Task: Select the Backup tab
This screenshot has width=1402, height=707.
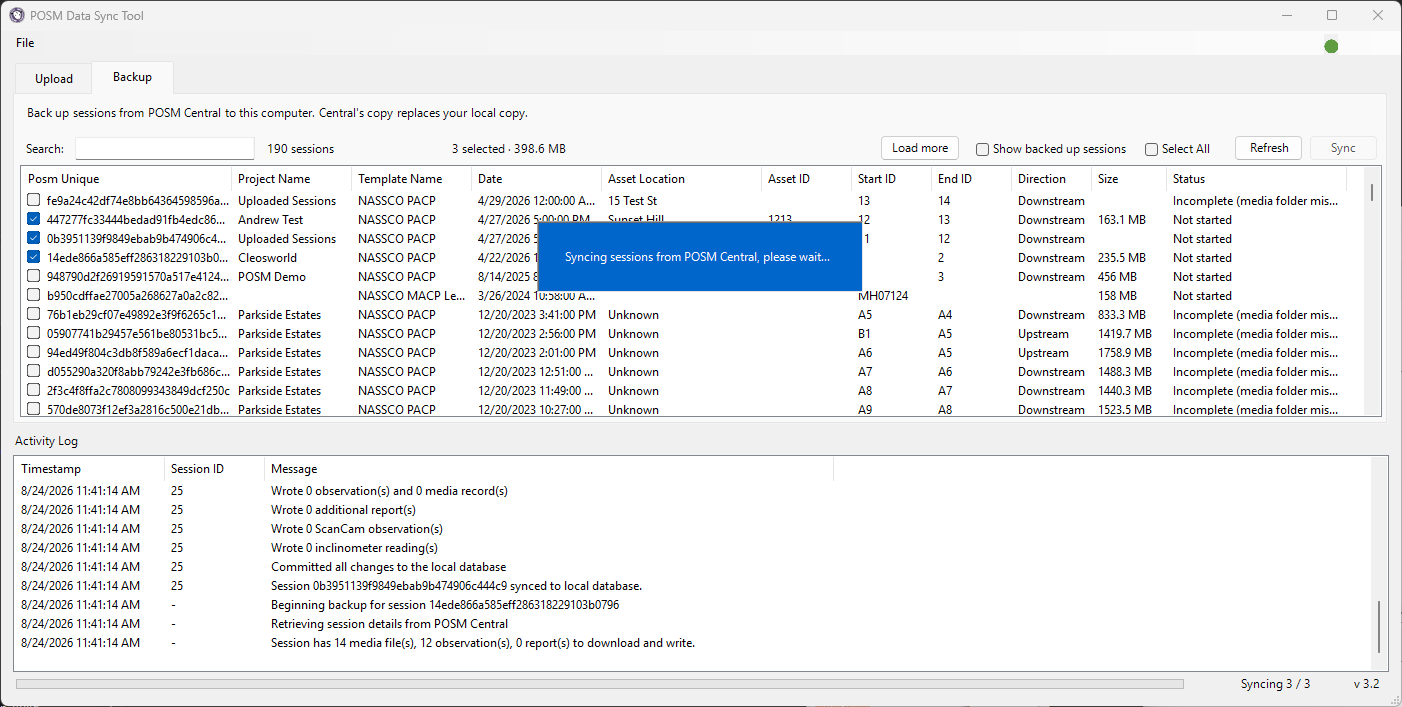Action: [x=132, y=77]
